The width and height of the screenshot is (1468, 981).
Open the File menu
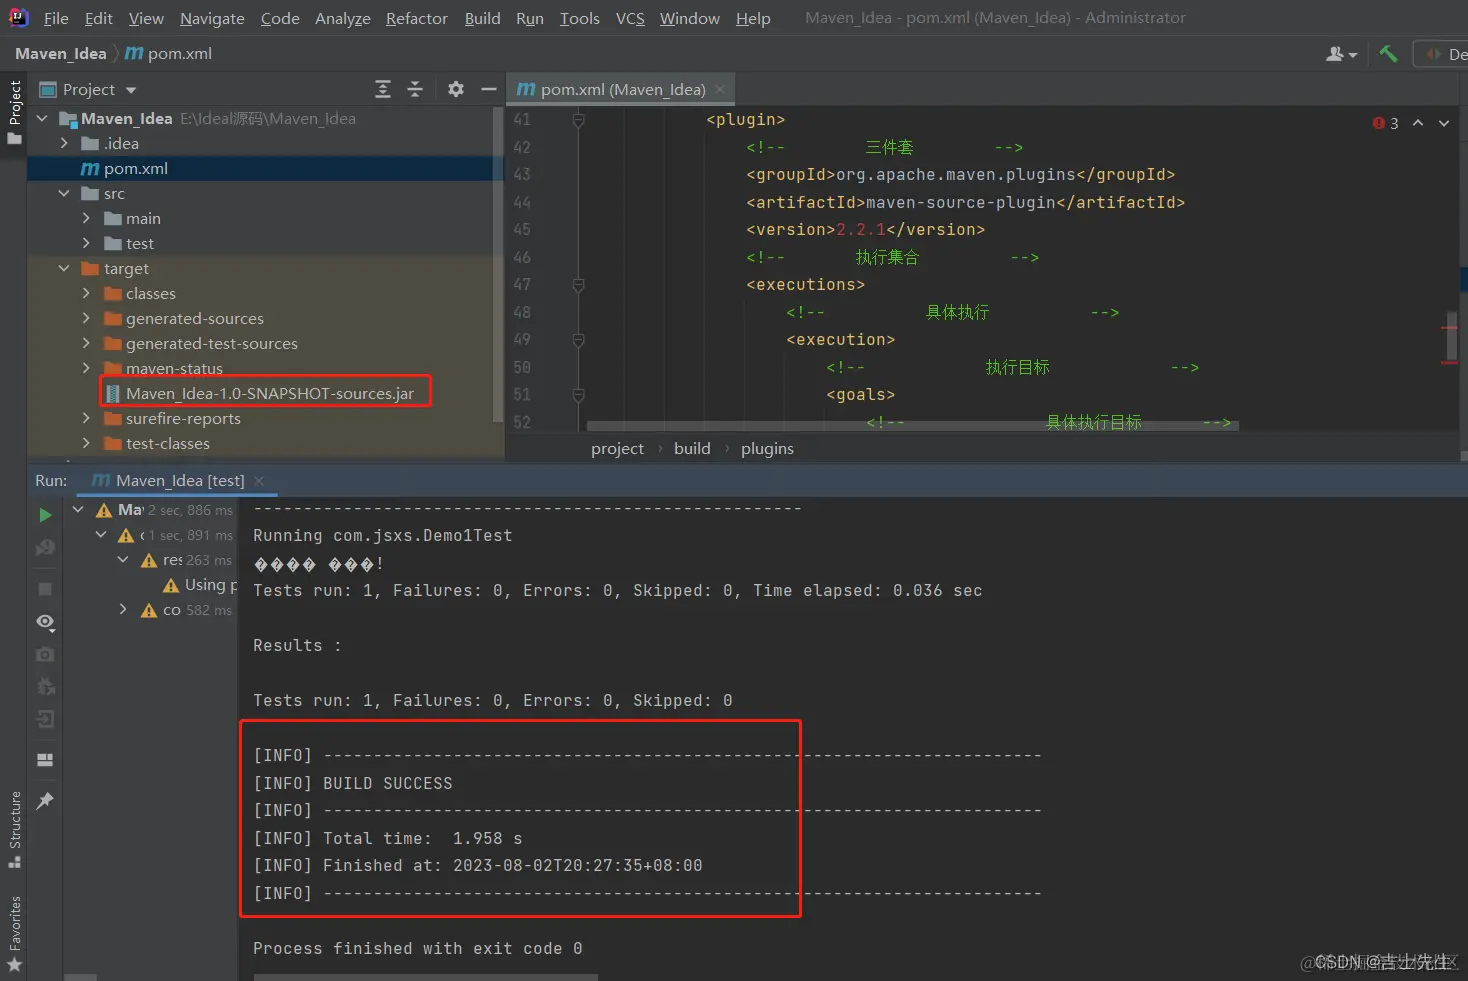56,18
